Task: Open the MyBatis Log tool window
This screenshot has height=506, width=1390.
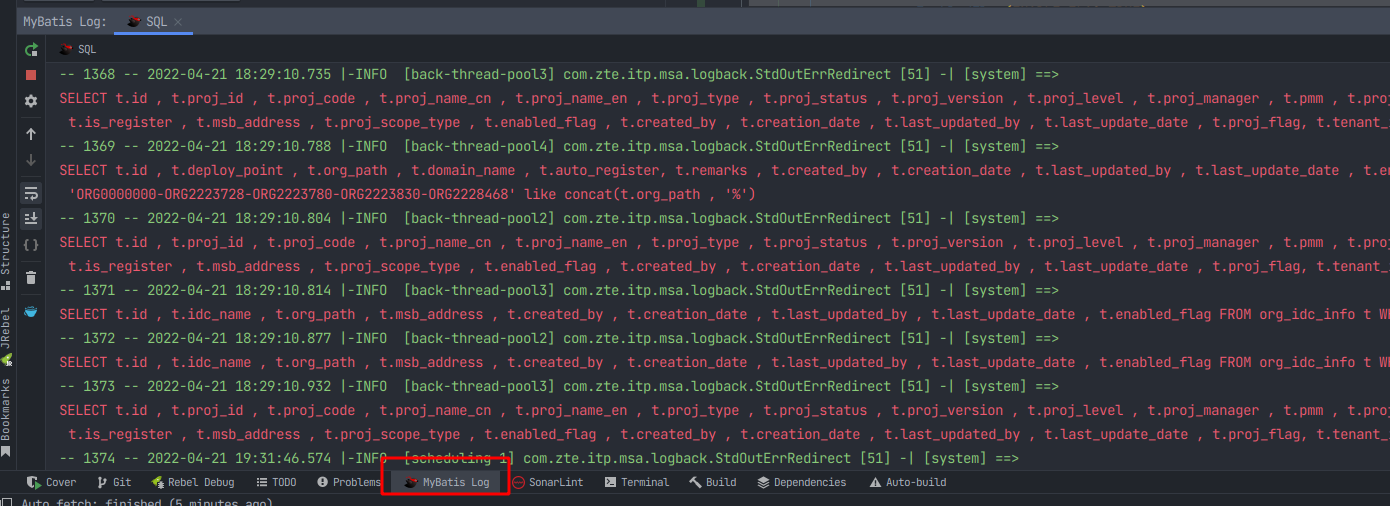Action: [447, 482]
